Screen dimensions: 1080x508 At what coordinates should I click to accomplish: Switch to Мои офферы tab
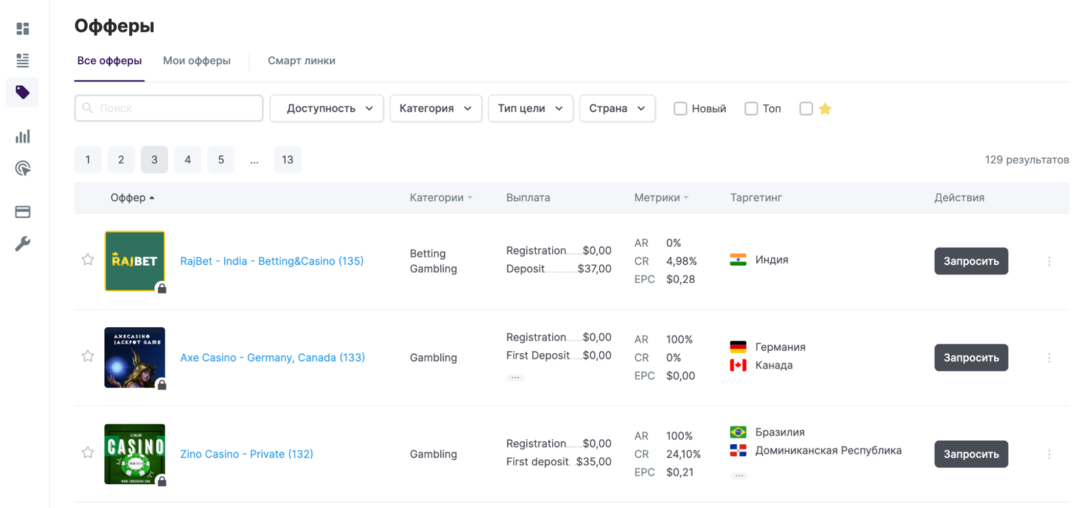(197, 61)
